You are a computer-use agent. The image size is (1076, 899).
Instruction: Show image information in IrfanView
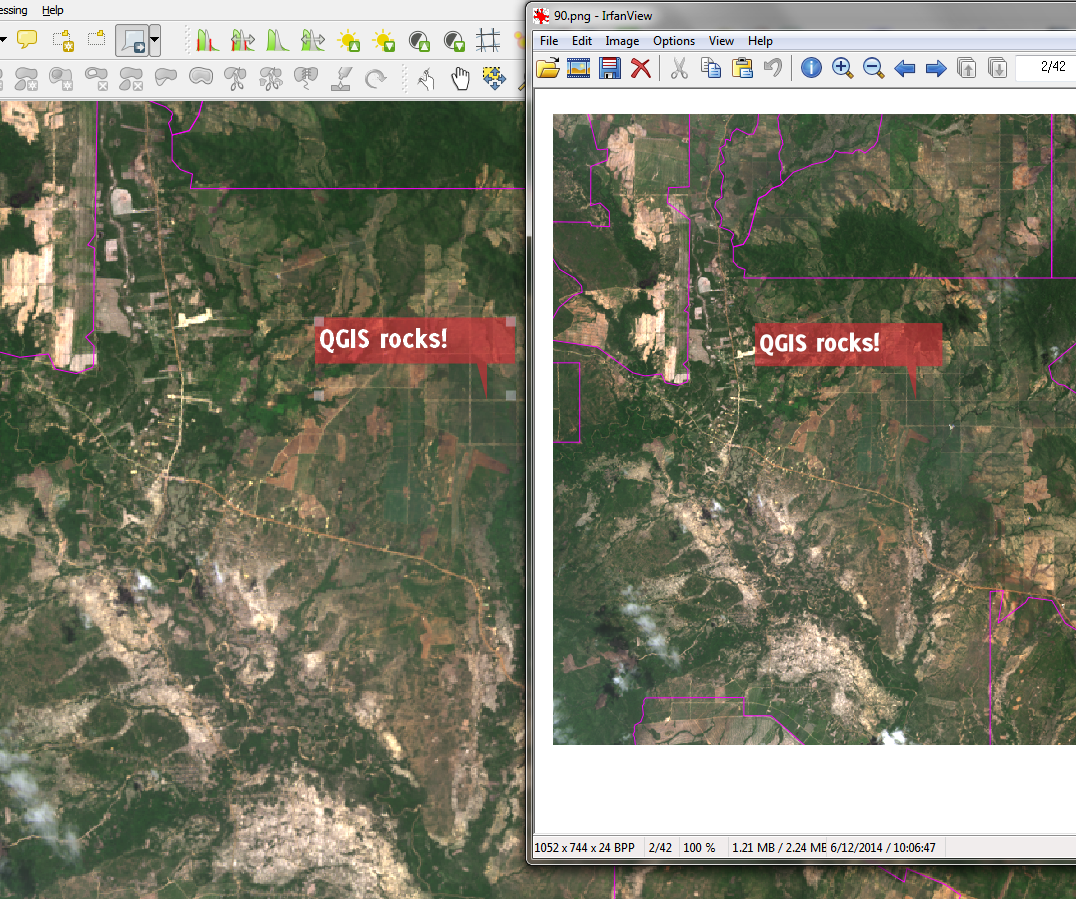(811, 68)
